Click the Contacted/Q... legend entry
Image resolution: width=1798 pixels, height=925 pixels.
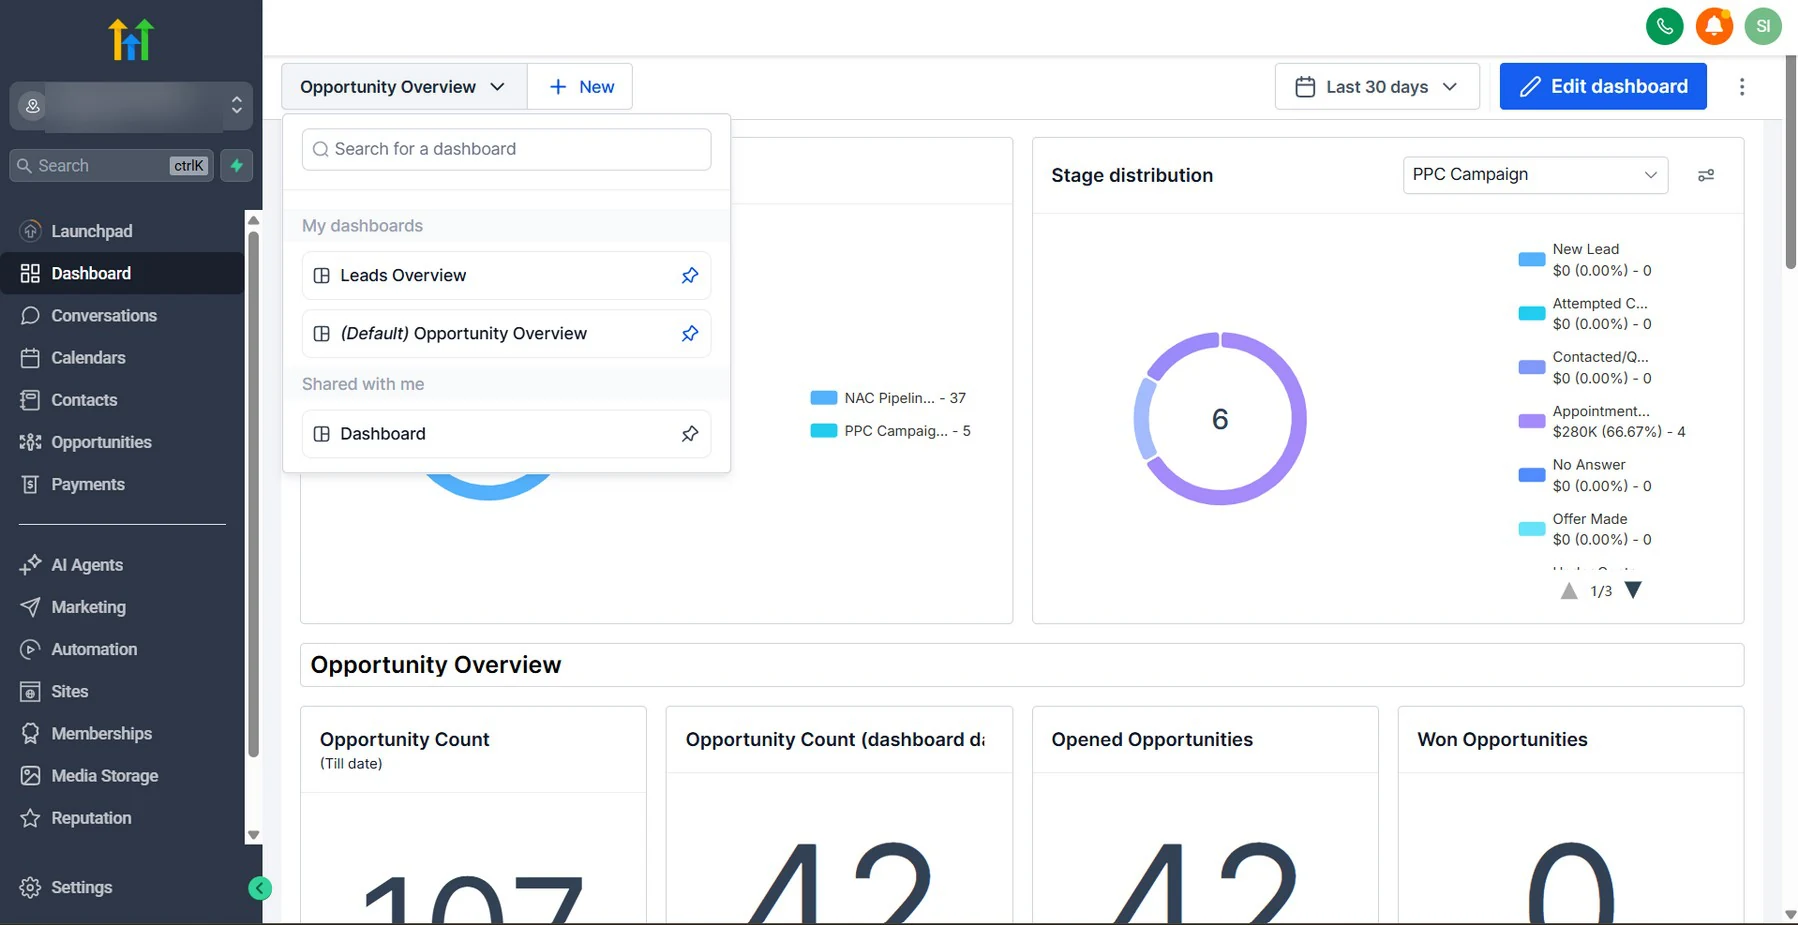coord(1584,367)
